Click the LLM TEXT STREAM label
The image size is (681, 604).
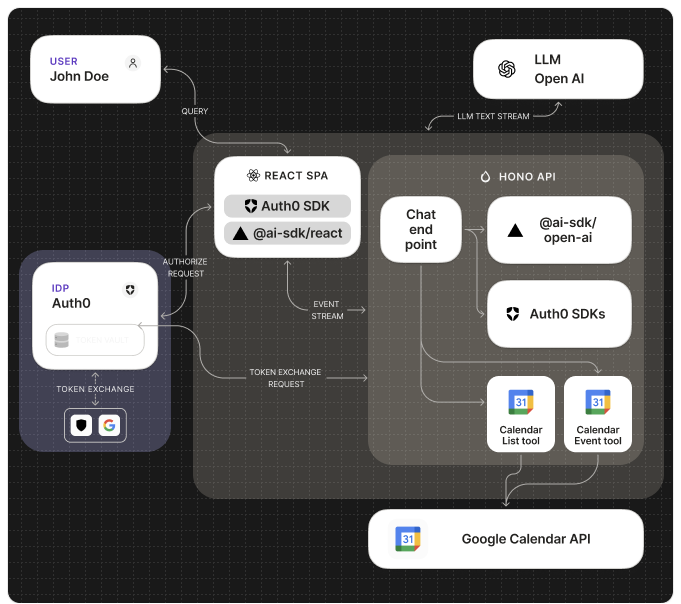click(x=493, y=116)
